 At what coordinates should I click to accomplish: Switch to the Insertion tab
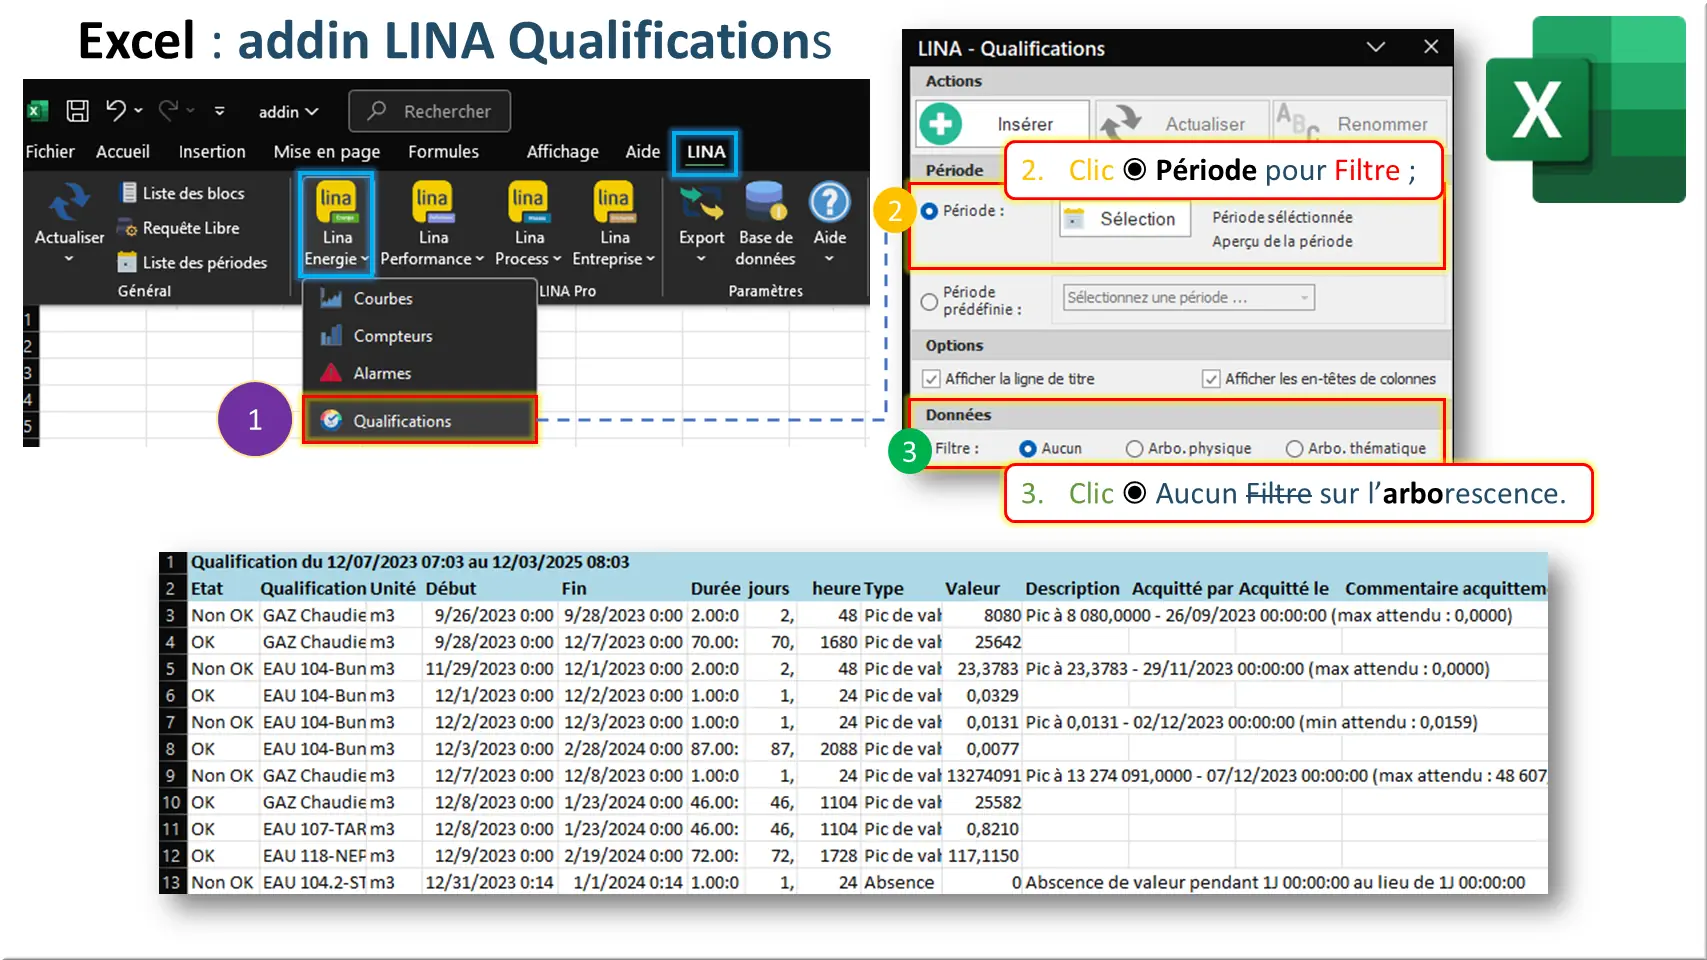click(212, 151)
